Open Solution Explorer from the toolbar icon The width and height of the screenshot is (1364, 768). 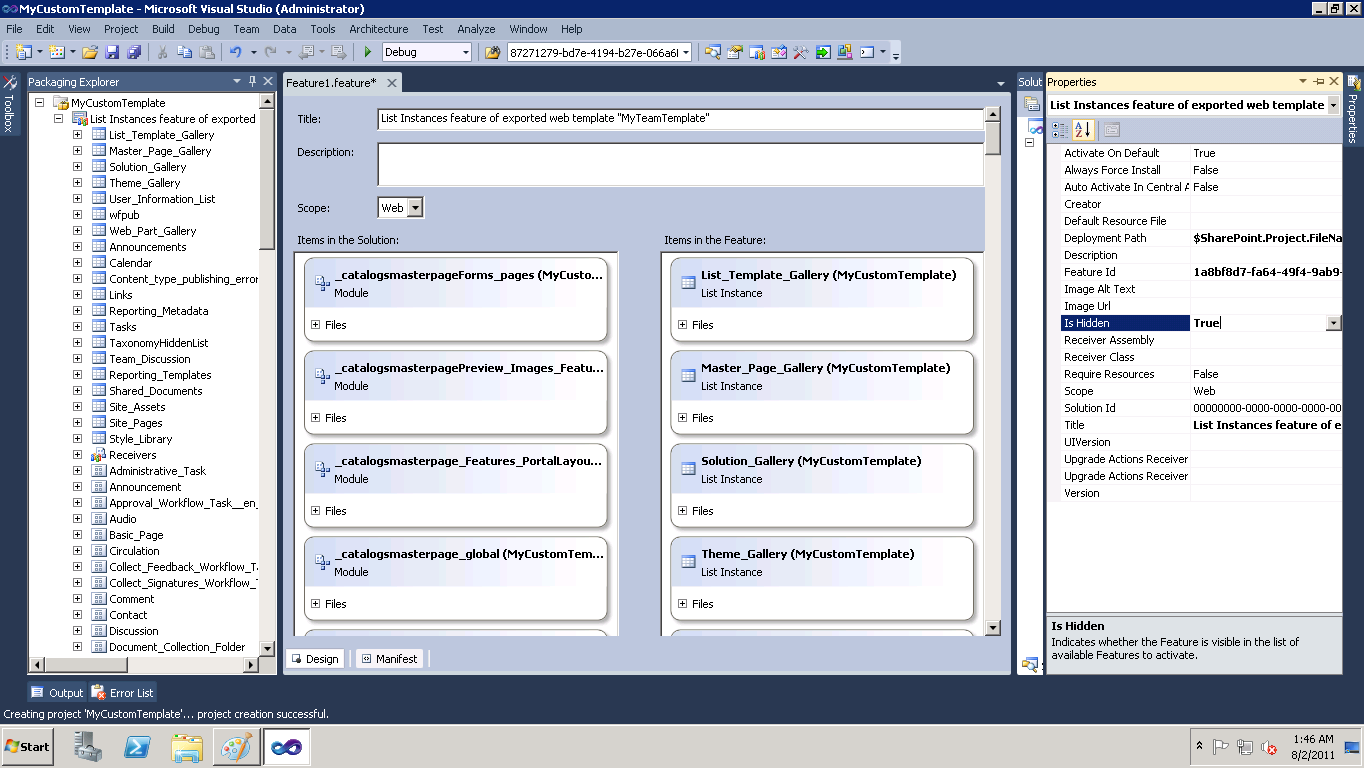pos(713,52)
